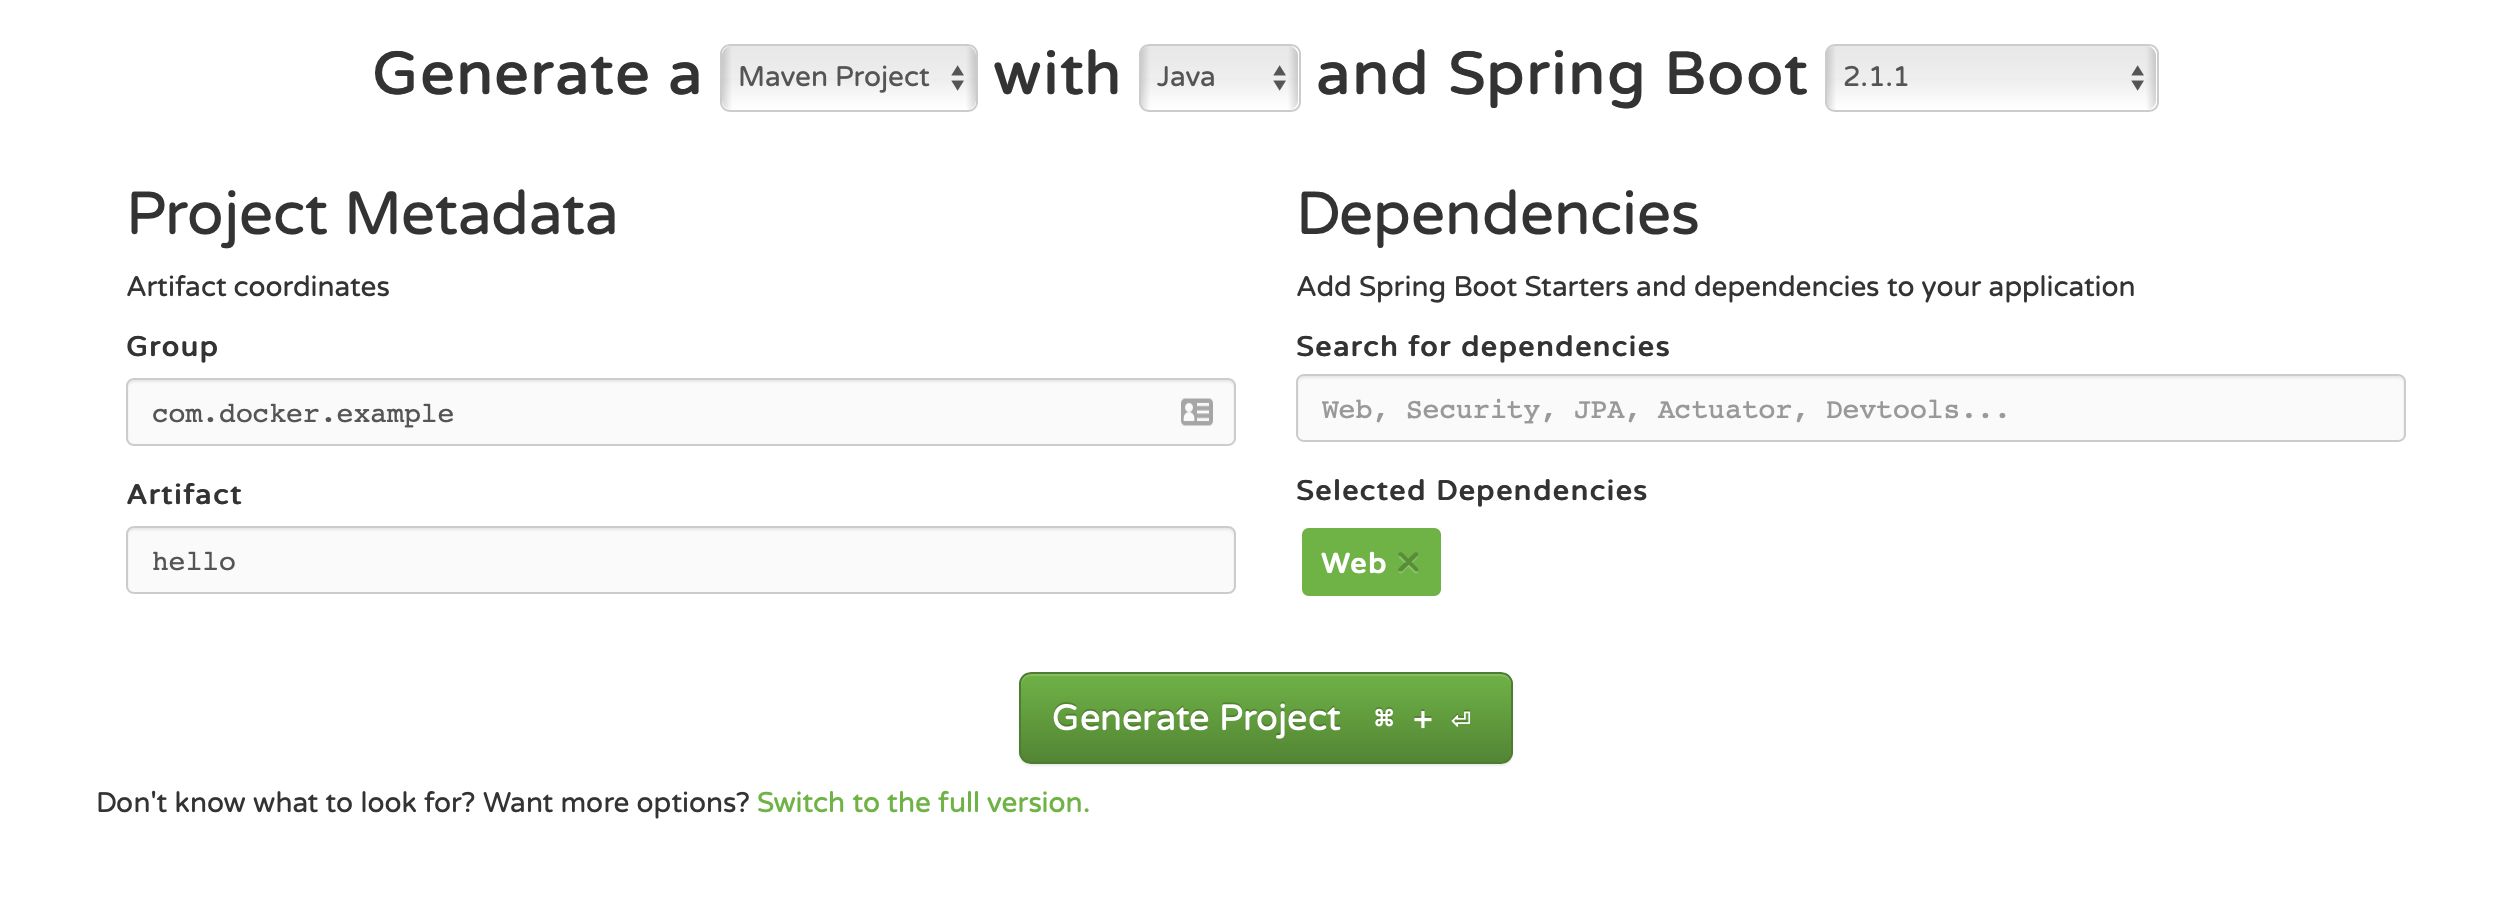This screenshot has height=914, width=2520.
Task: Click the up-down arrows on Maven Project selector
Action: pos(957,77)
